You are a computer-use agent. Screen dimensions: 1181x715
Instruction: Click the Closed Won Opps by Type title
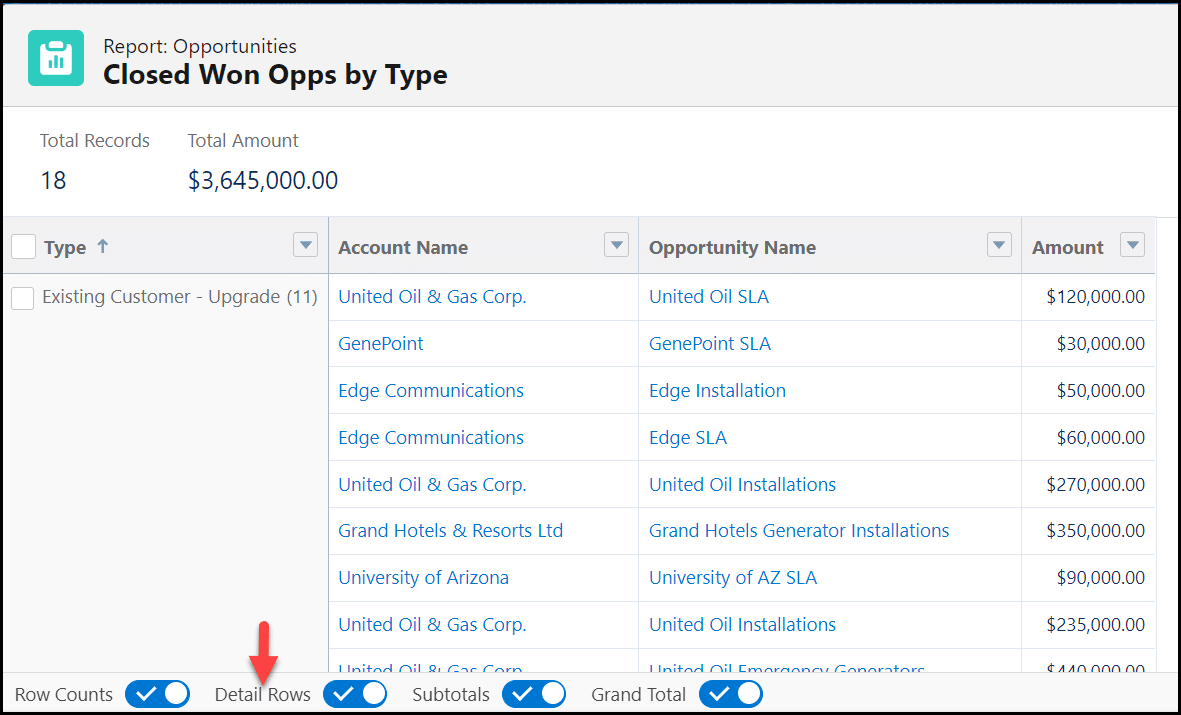point(275,75)
